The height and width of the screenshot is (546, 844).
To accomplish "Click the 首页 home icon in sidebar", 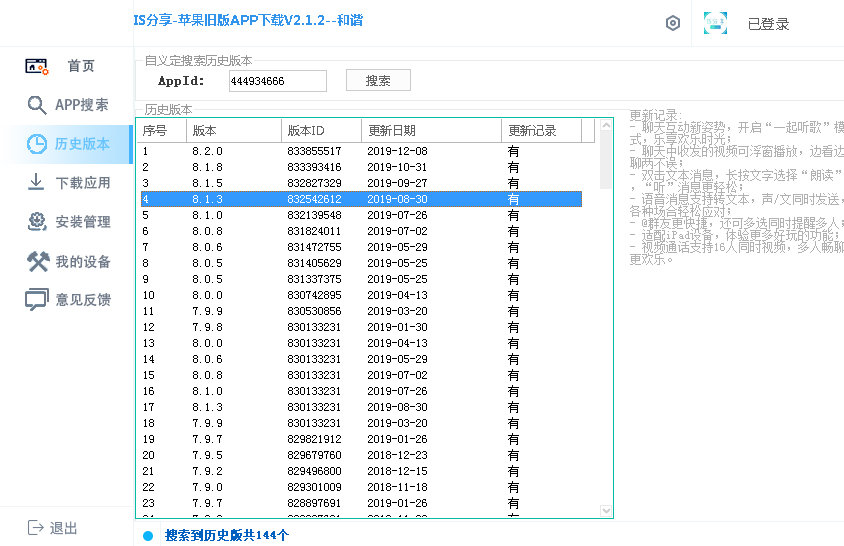I will coord(37,66).
